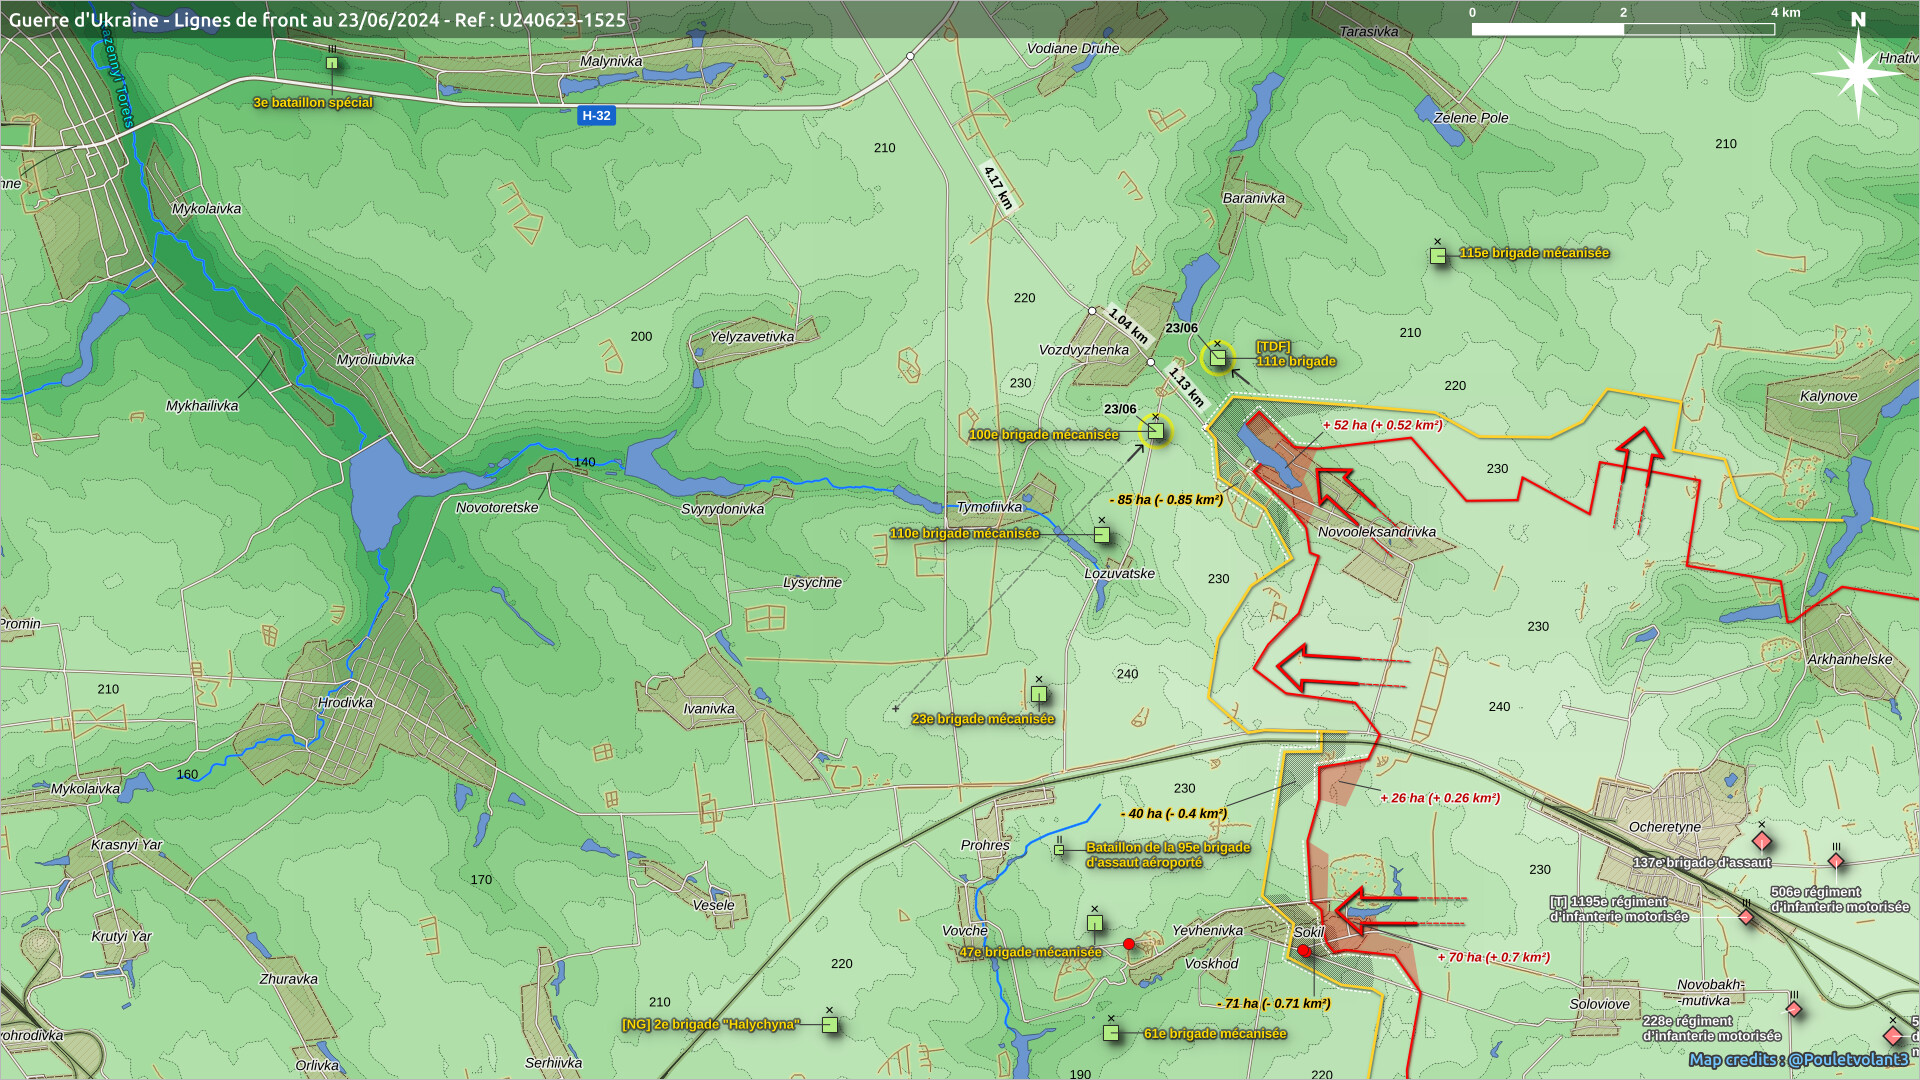The height and width of the screenshot is (1080, 1920).
Task: Click the red dot near Sokil
Action: 1304,951
